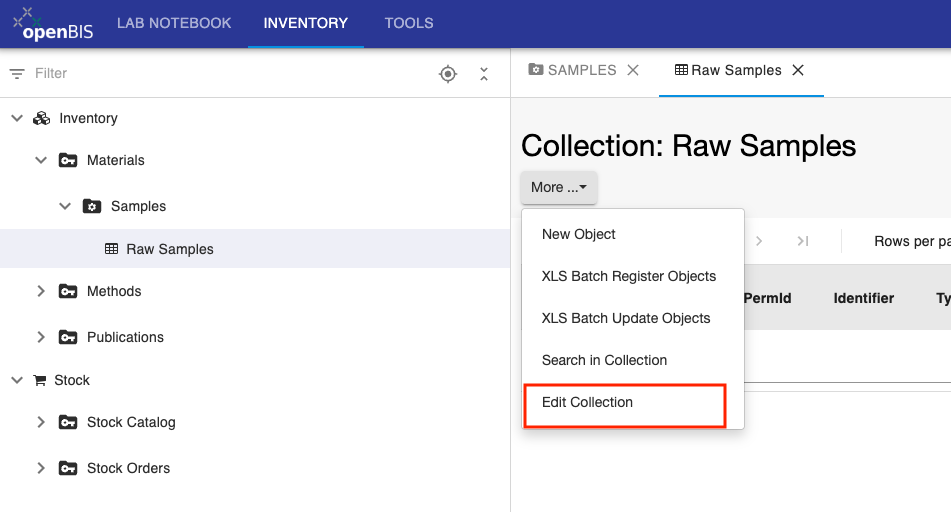Collapse the Materials folder chevron
Image resolution: width=951 pixels, height=512 pixels.
(x=41, y=160)
